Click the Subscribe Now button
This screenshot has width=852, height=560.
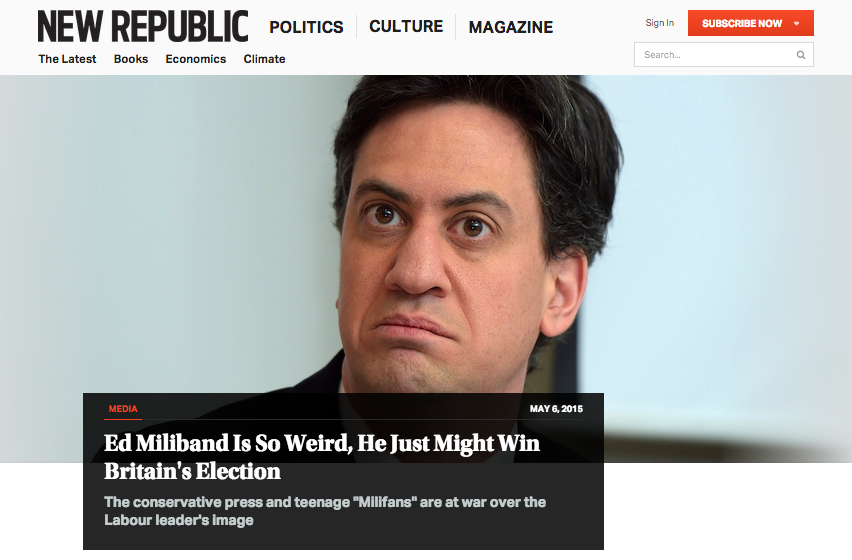(x=741, y=23)
